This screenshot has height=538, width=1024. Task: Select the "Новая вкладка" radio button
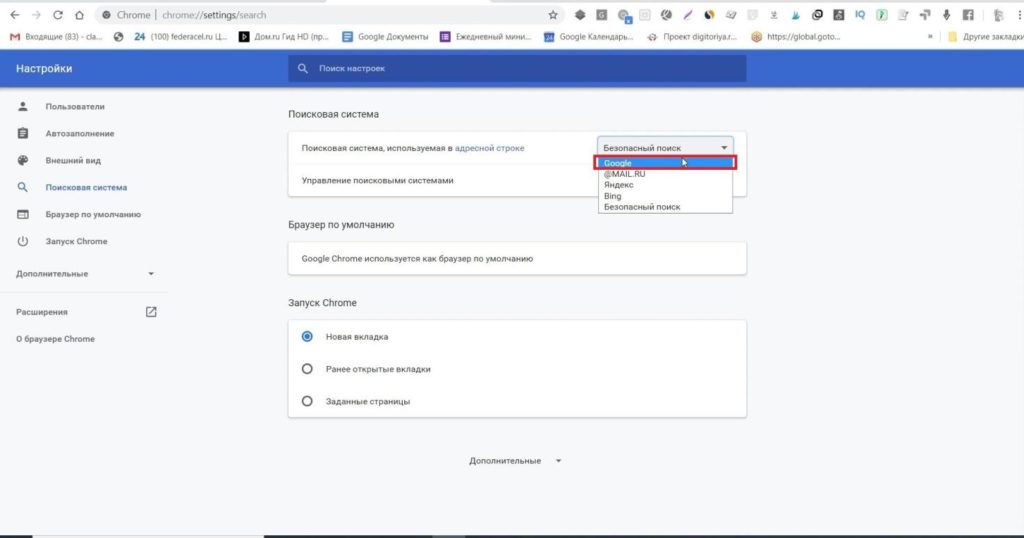[307, 337]
